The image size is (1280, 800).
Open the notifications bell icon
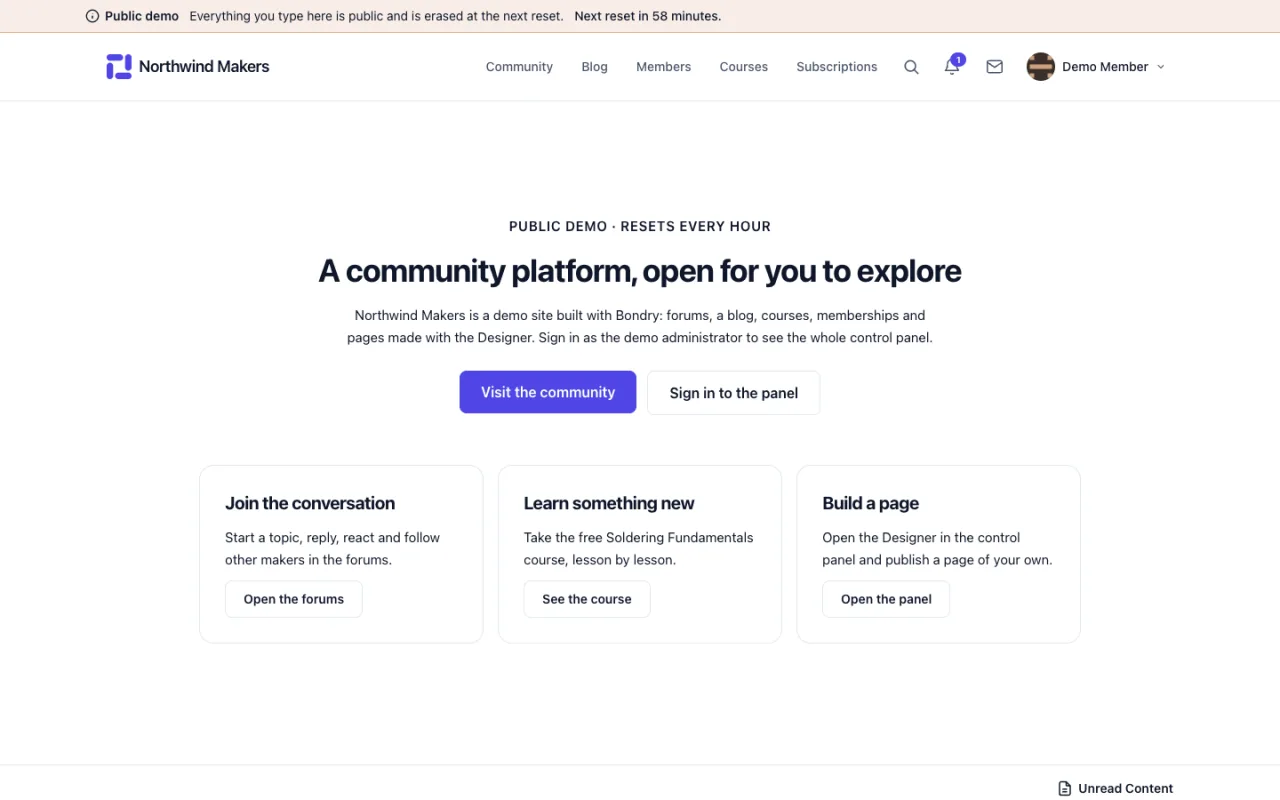click(x=952, y=67)
